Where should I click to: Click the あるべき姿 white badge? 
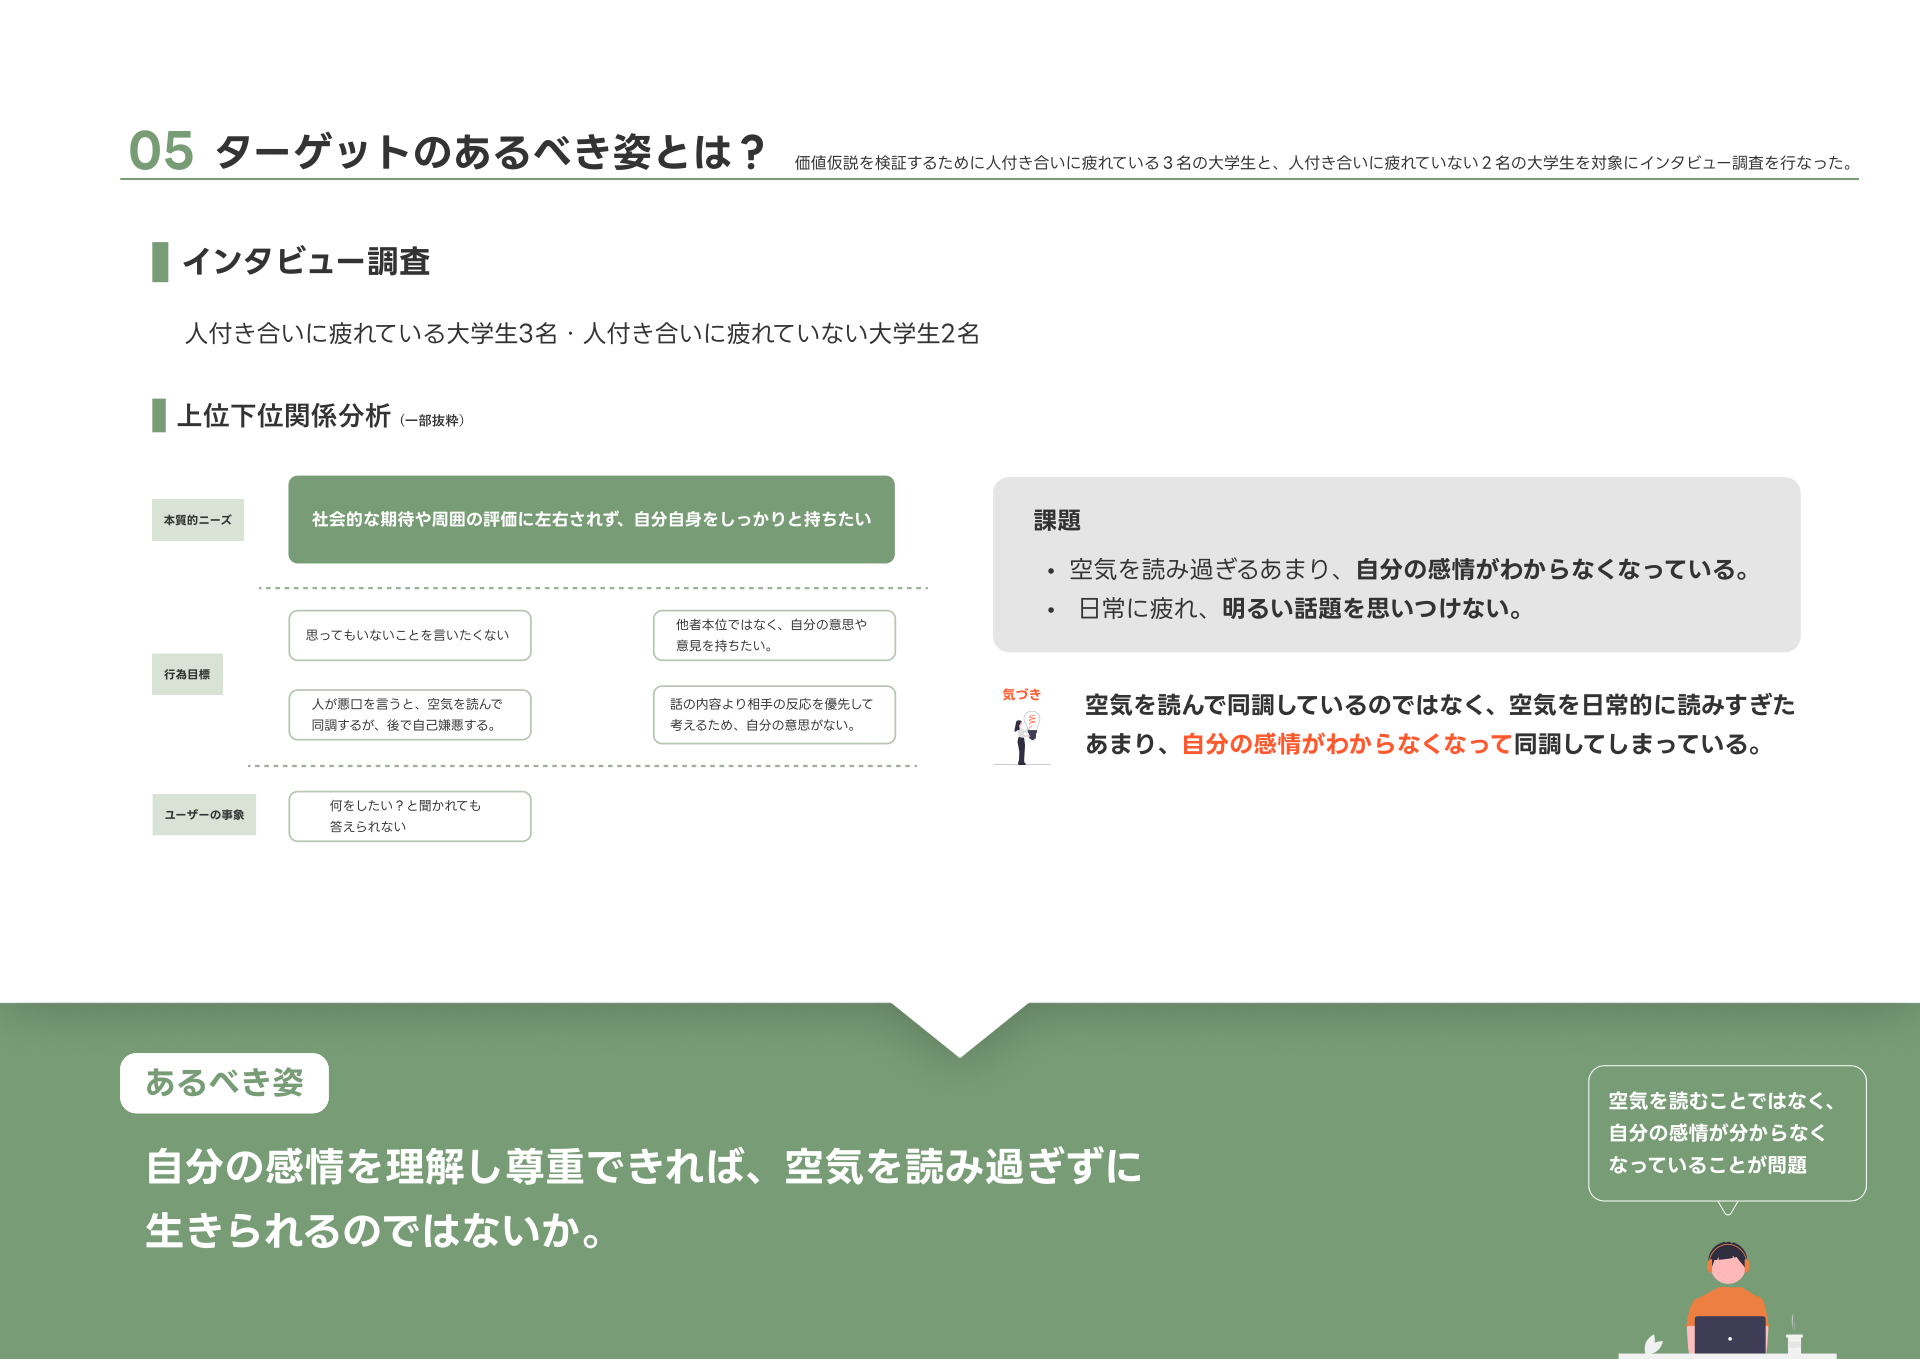(224, 1082)
